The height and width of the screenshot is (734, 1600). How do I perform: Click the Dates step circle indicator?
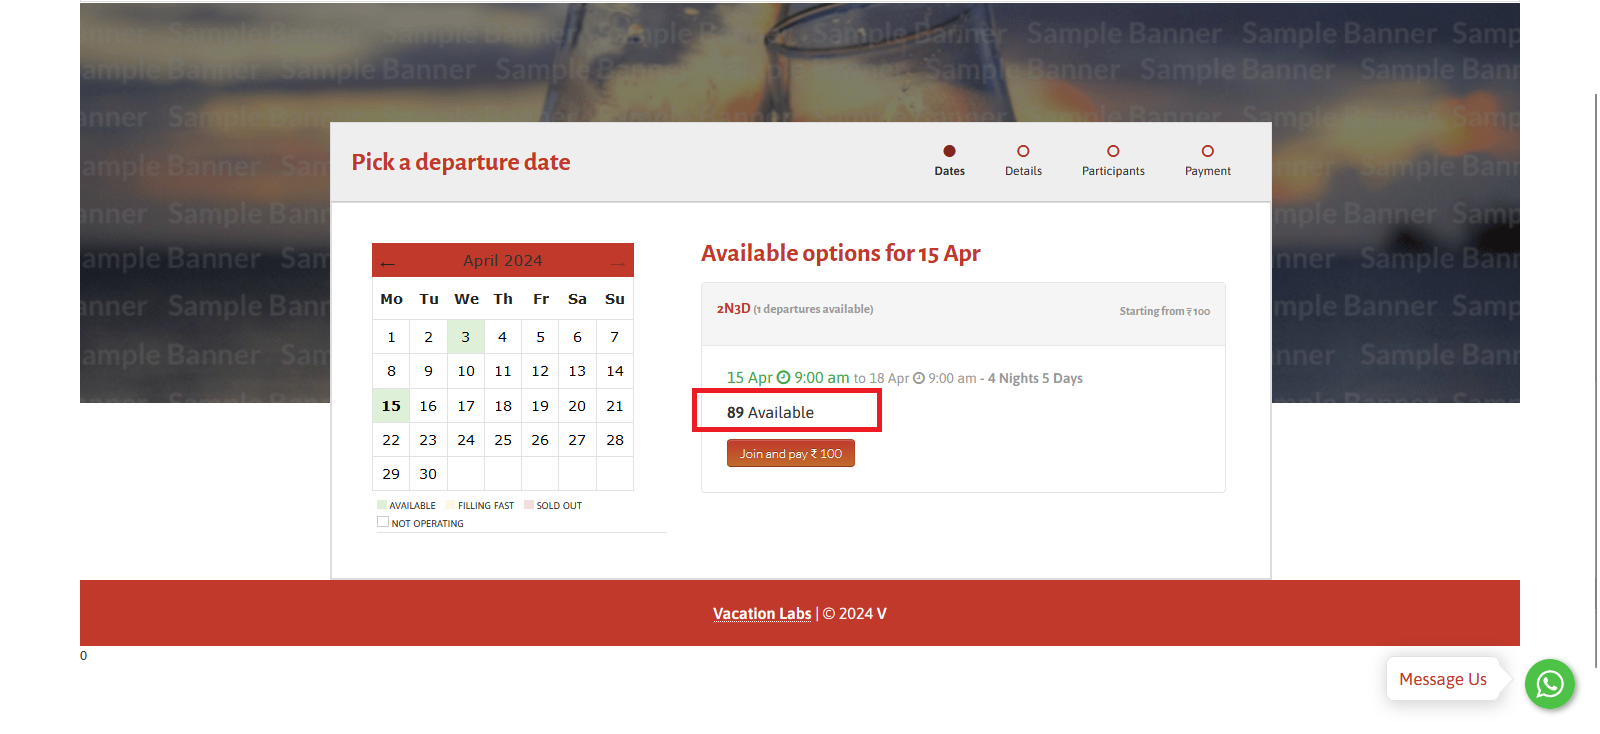[x=949, y=151]
